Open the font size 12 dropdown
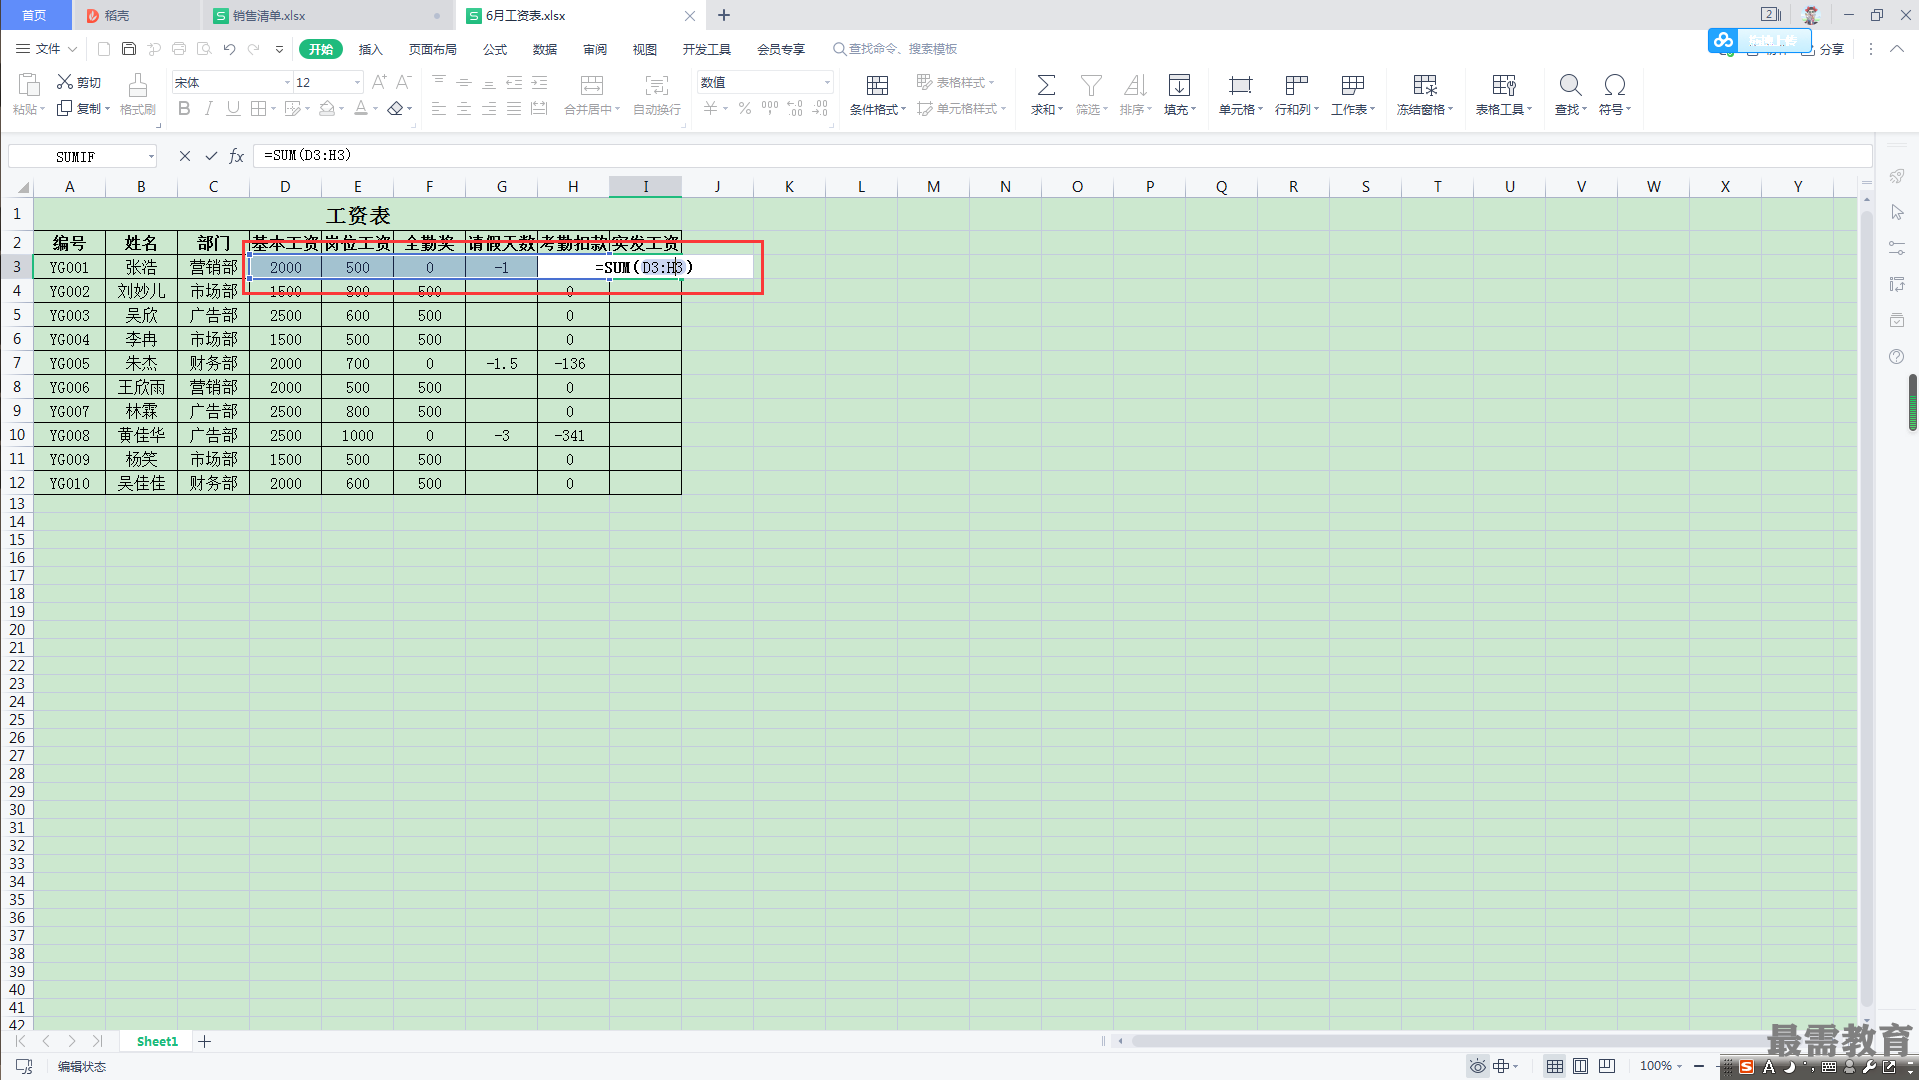This screenshot has width=1919, height=1080. point(357,83)
